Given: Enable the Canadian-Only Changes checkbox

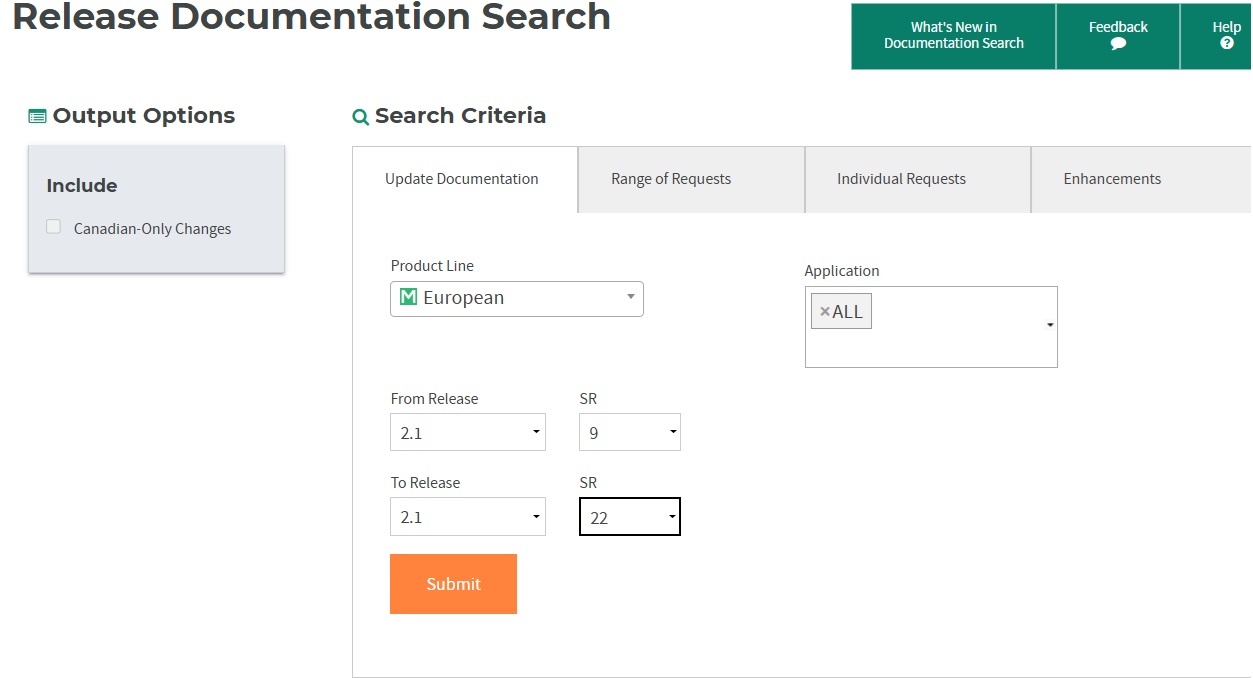Looking at the screenshot, I should pyautogui.click(x=52, y=226).
